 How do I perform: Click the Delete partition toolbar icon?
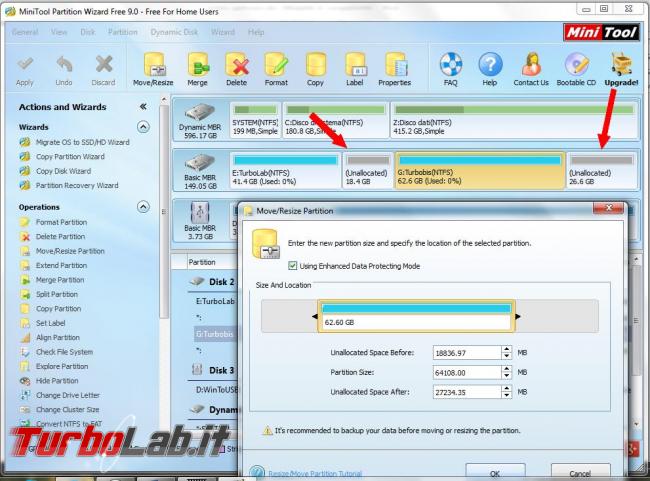(x=237, y=65)
